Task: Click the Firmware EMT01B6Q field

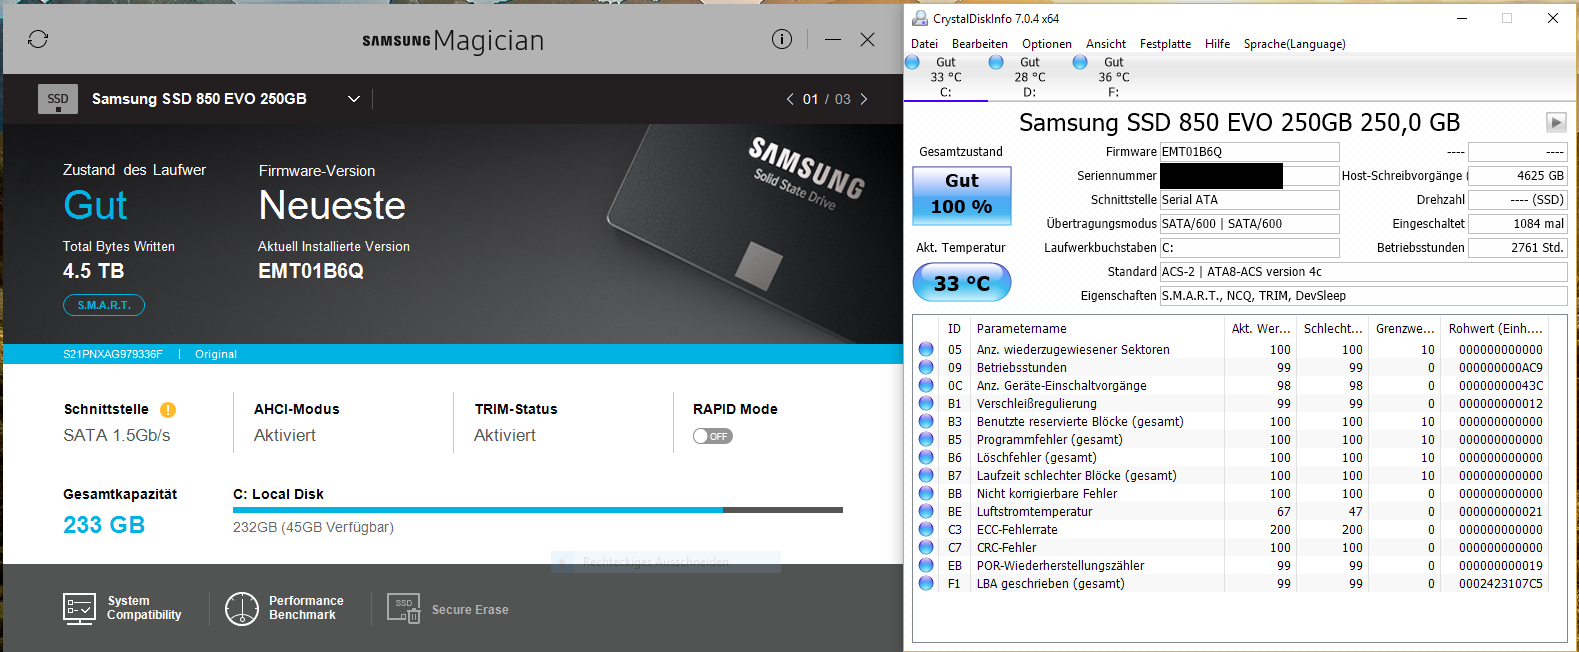Action: click(1249, 152)
